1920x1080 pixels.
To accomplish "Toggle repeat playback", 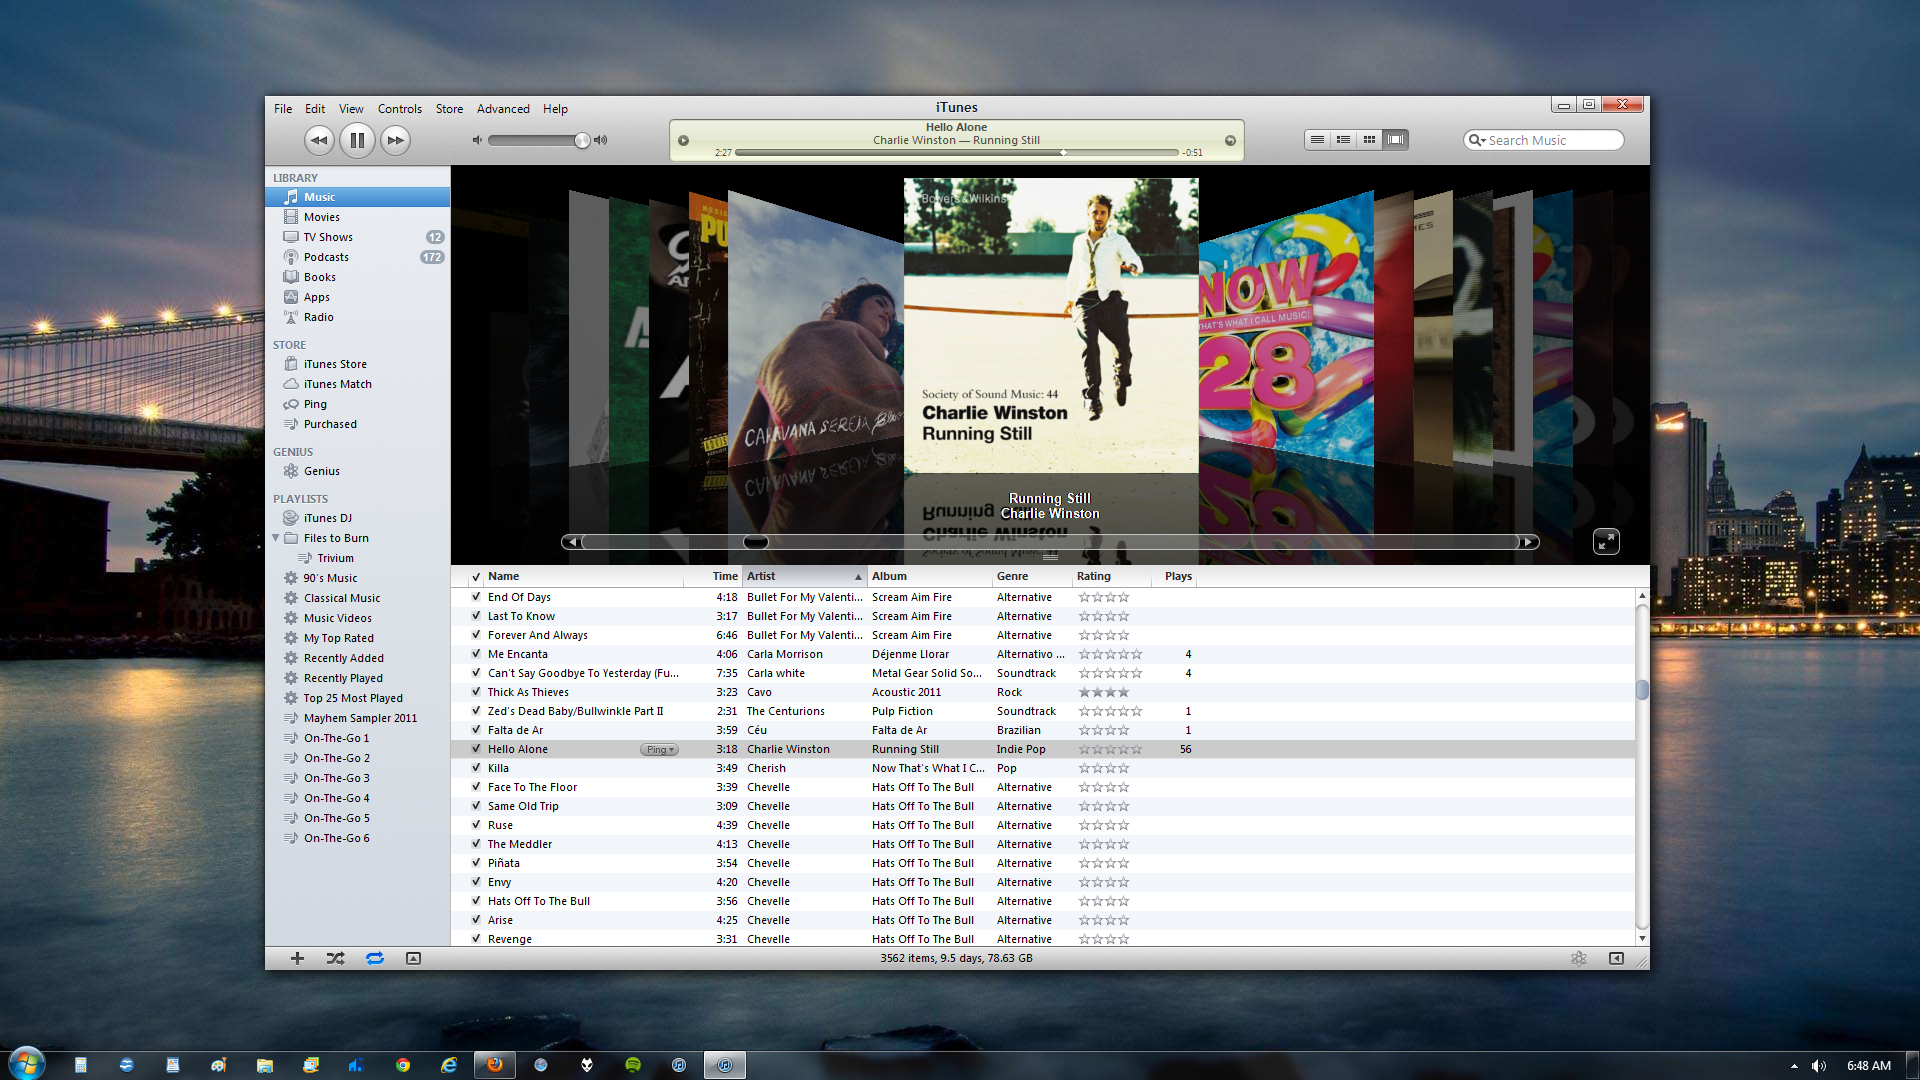I will 374,958.
